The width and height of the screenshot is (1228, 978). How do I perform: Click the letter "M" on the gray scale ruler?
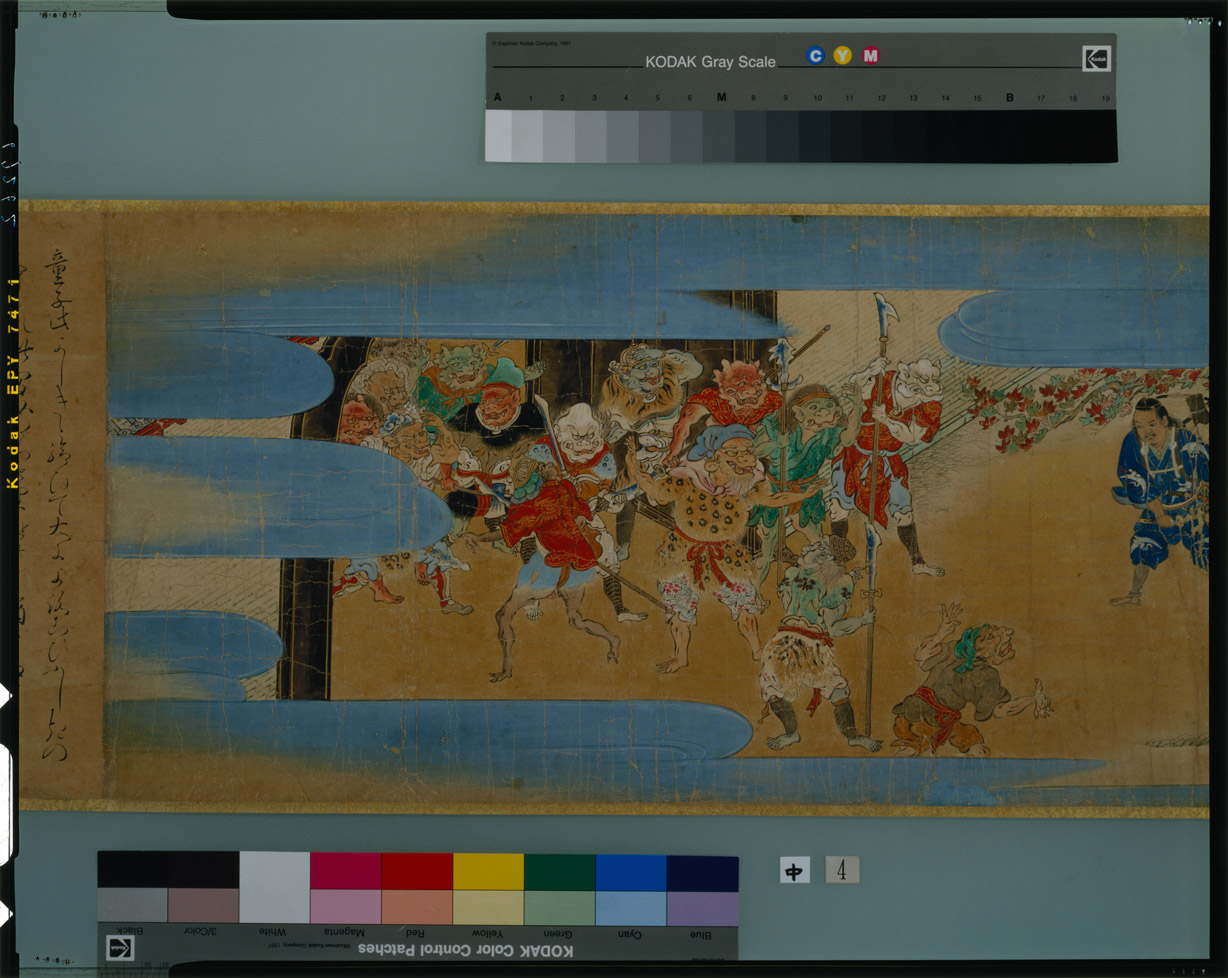(721, 98)
